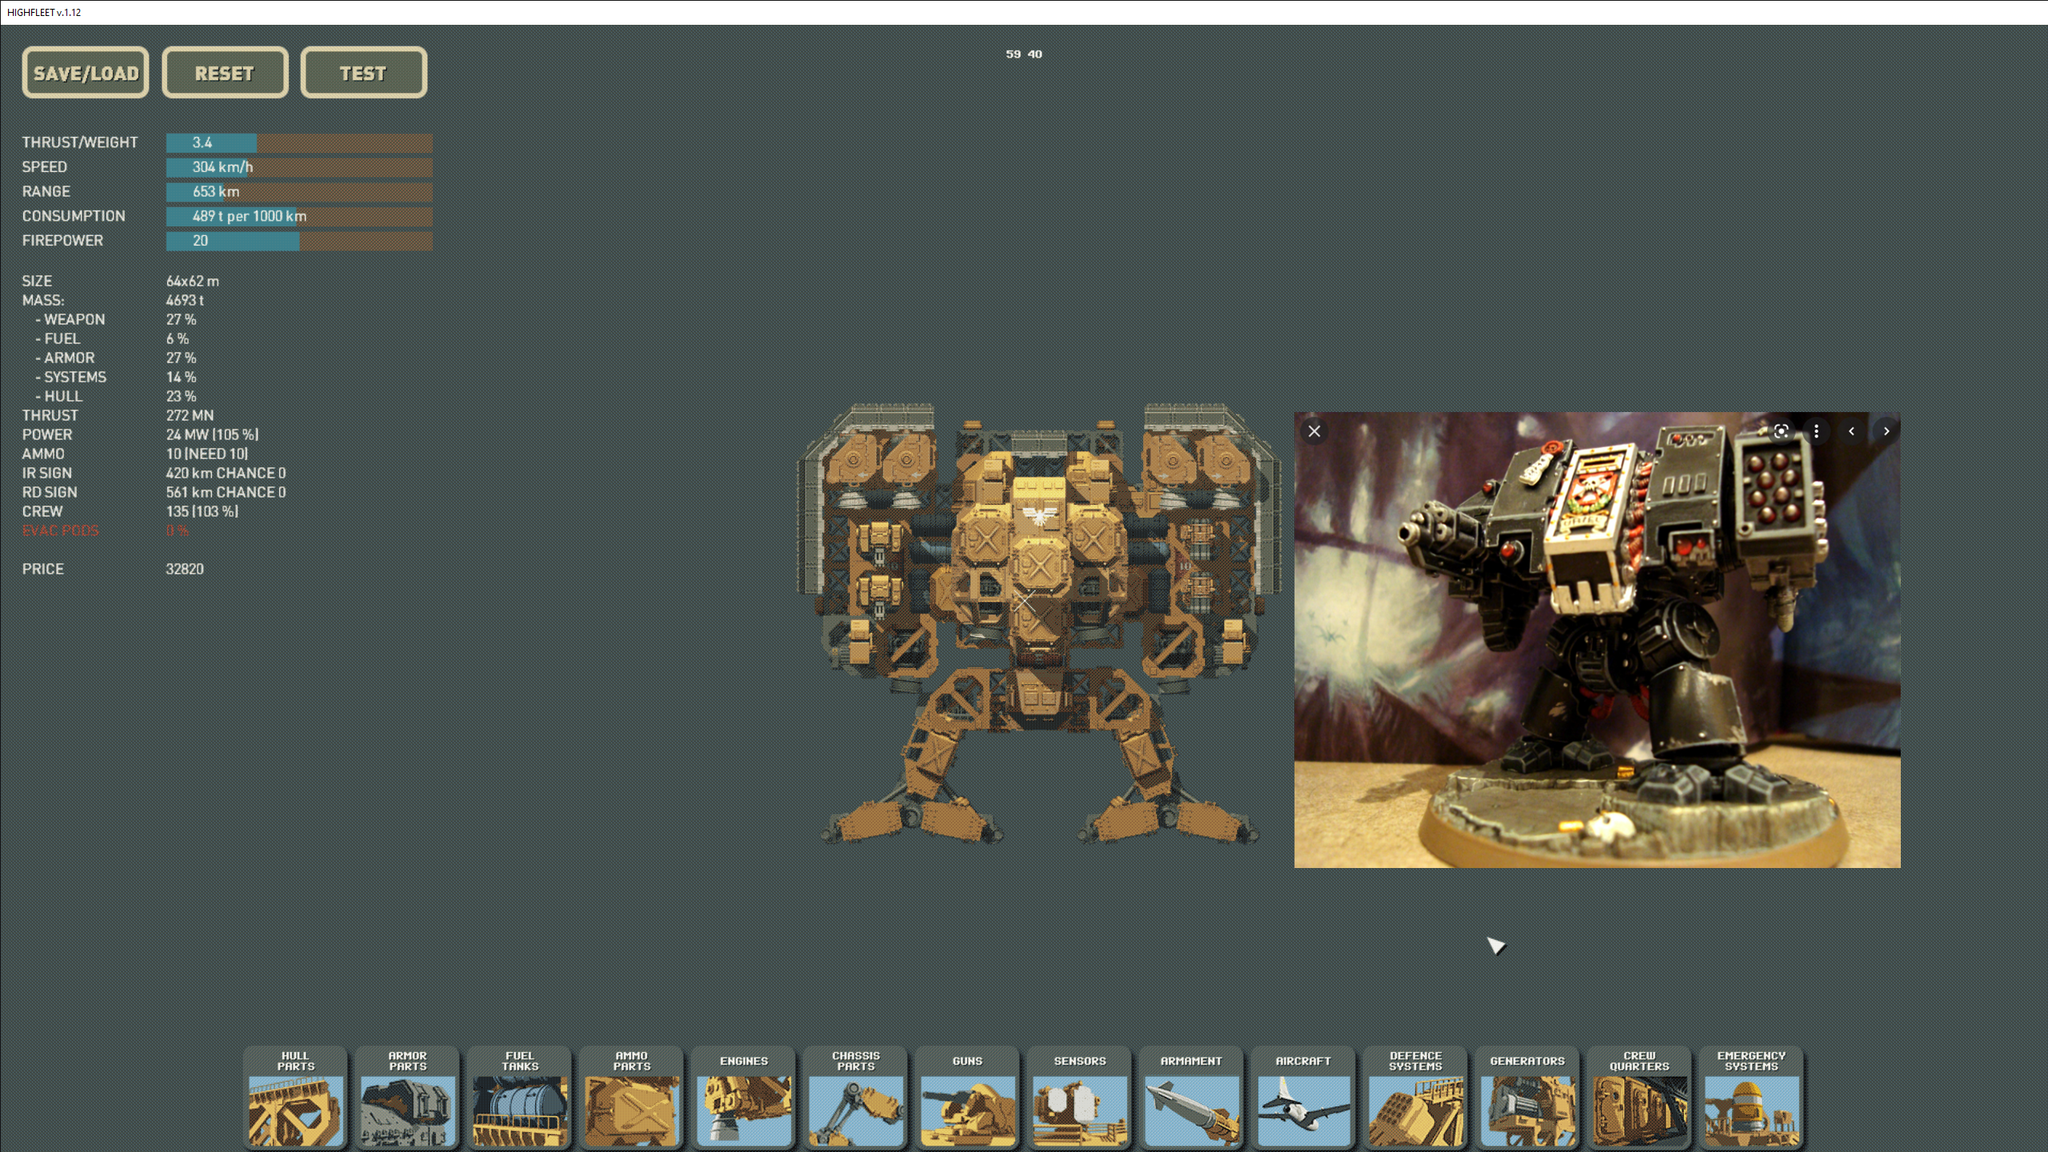Open the Crew Quarters category
This screenshot has width=2048, height=1152.
(1640, 1097)
